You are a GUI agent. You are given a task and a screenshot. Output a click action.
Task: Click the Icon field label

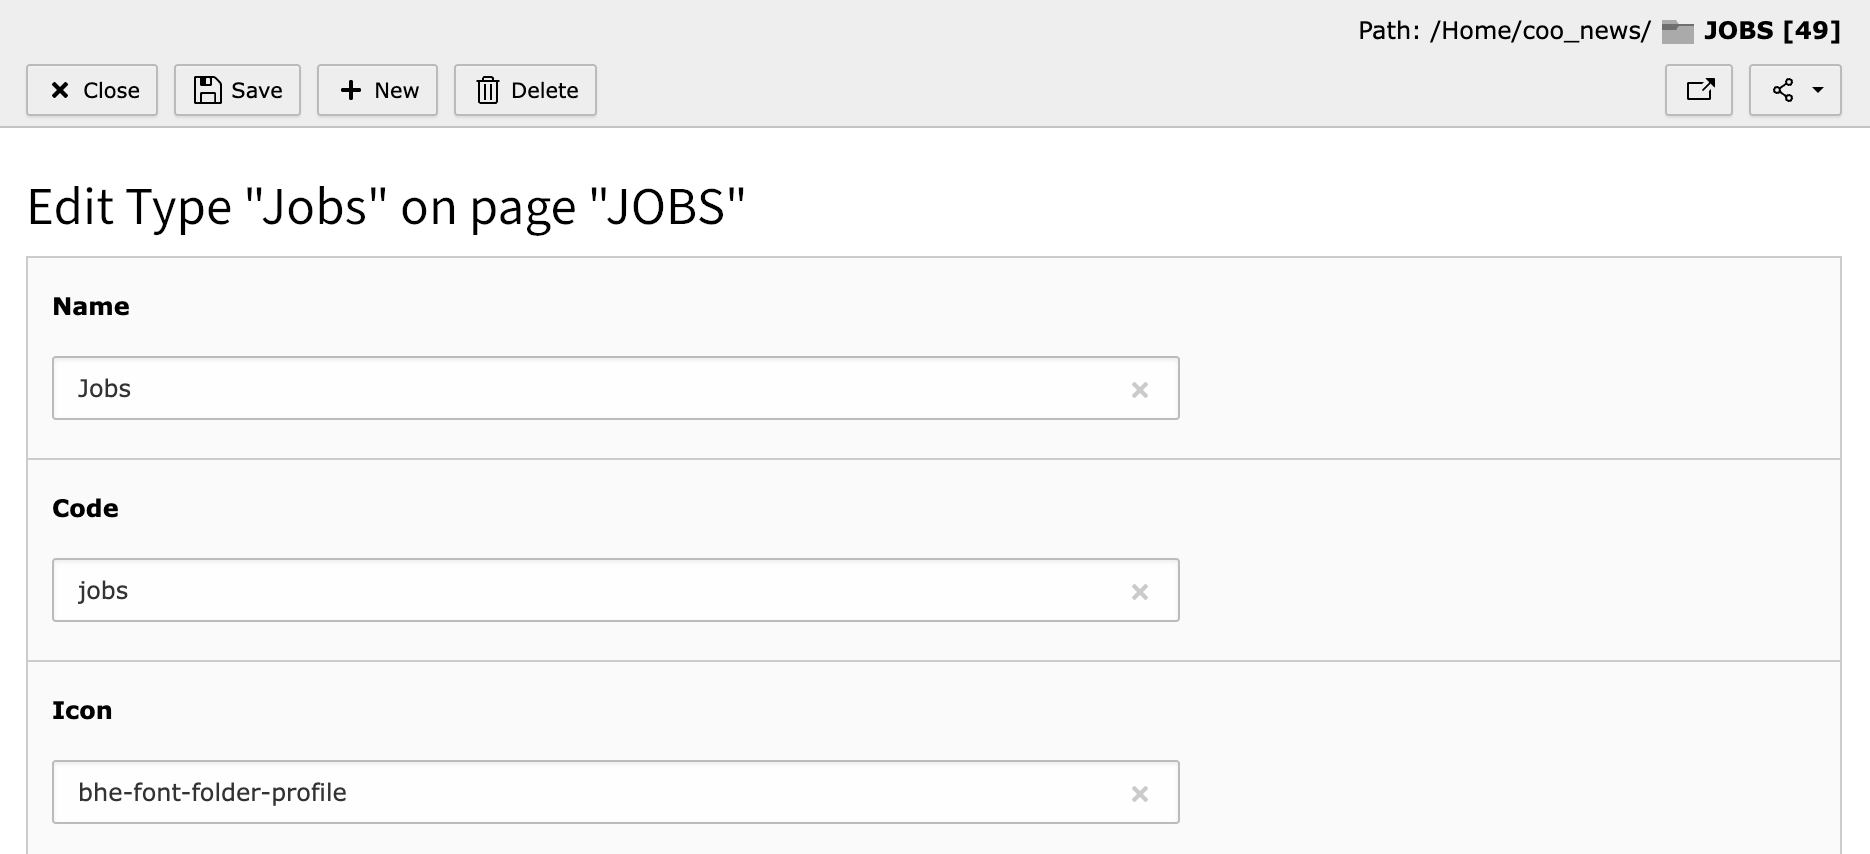point(82,710)
